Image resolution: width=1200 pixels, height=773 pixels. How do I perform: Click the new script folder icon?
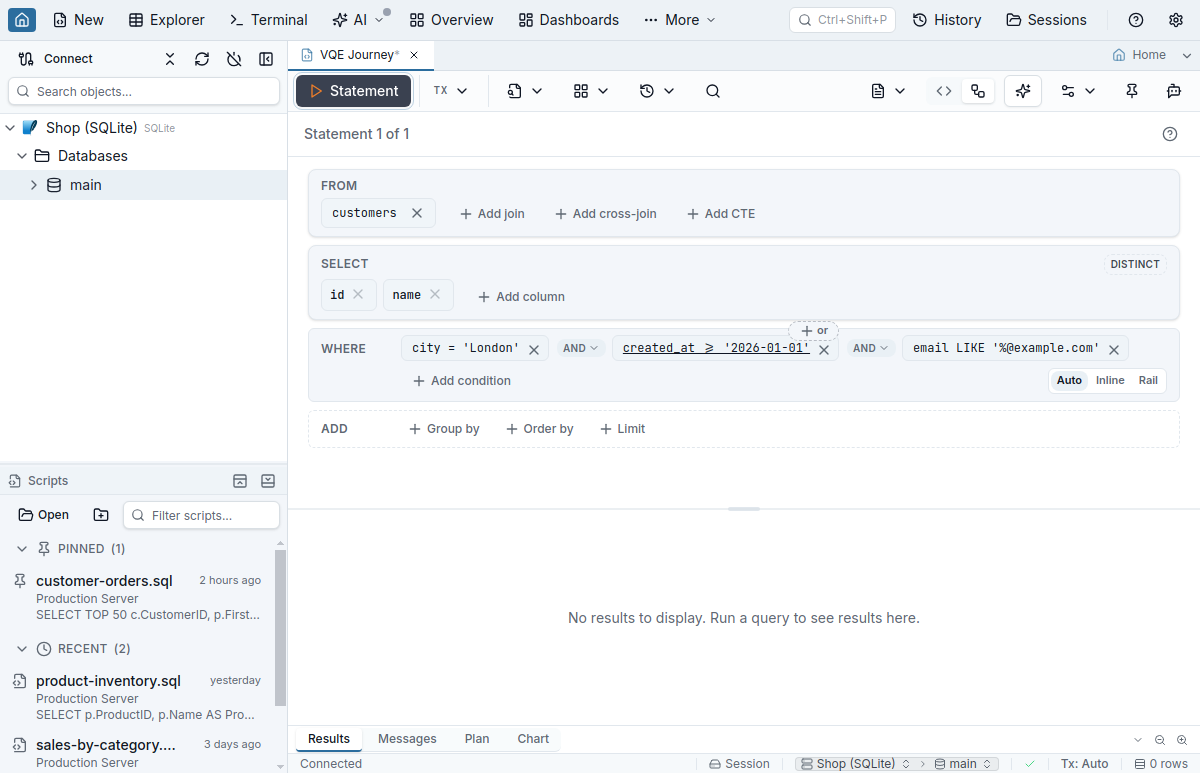click(101, 515)
